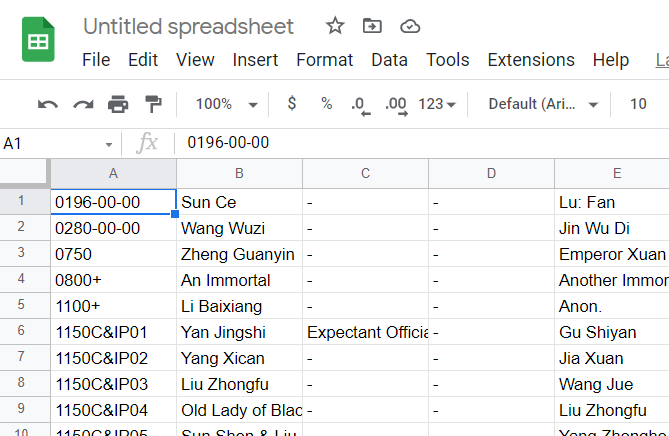Open the zoom 100% dropdown
The image size is (669, 436).
[x=226, y=104]
